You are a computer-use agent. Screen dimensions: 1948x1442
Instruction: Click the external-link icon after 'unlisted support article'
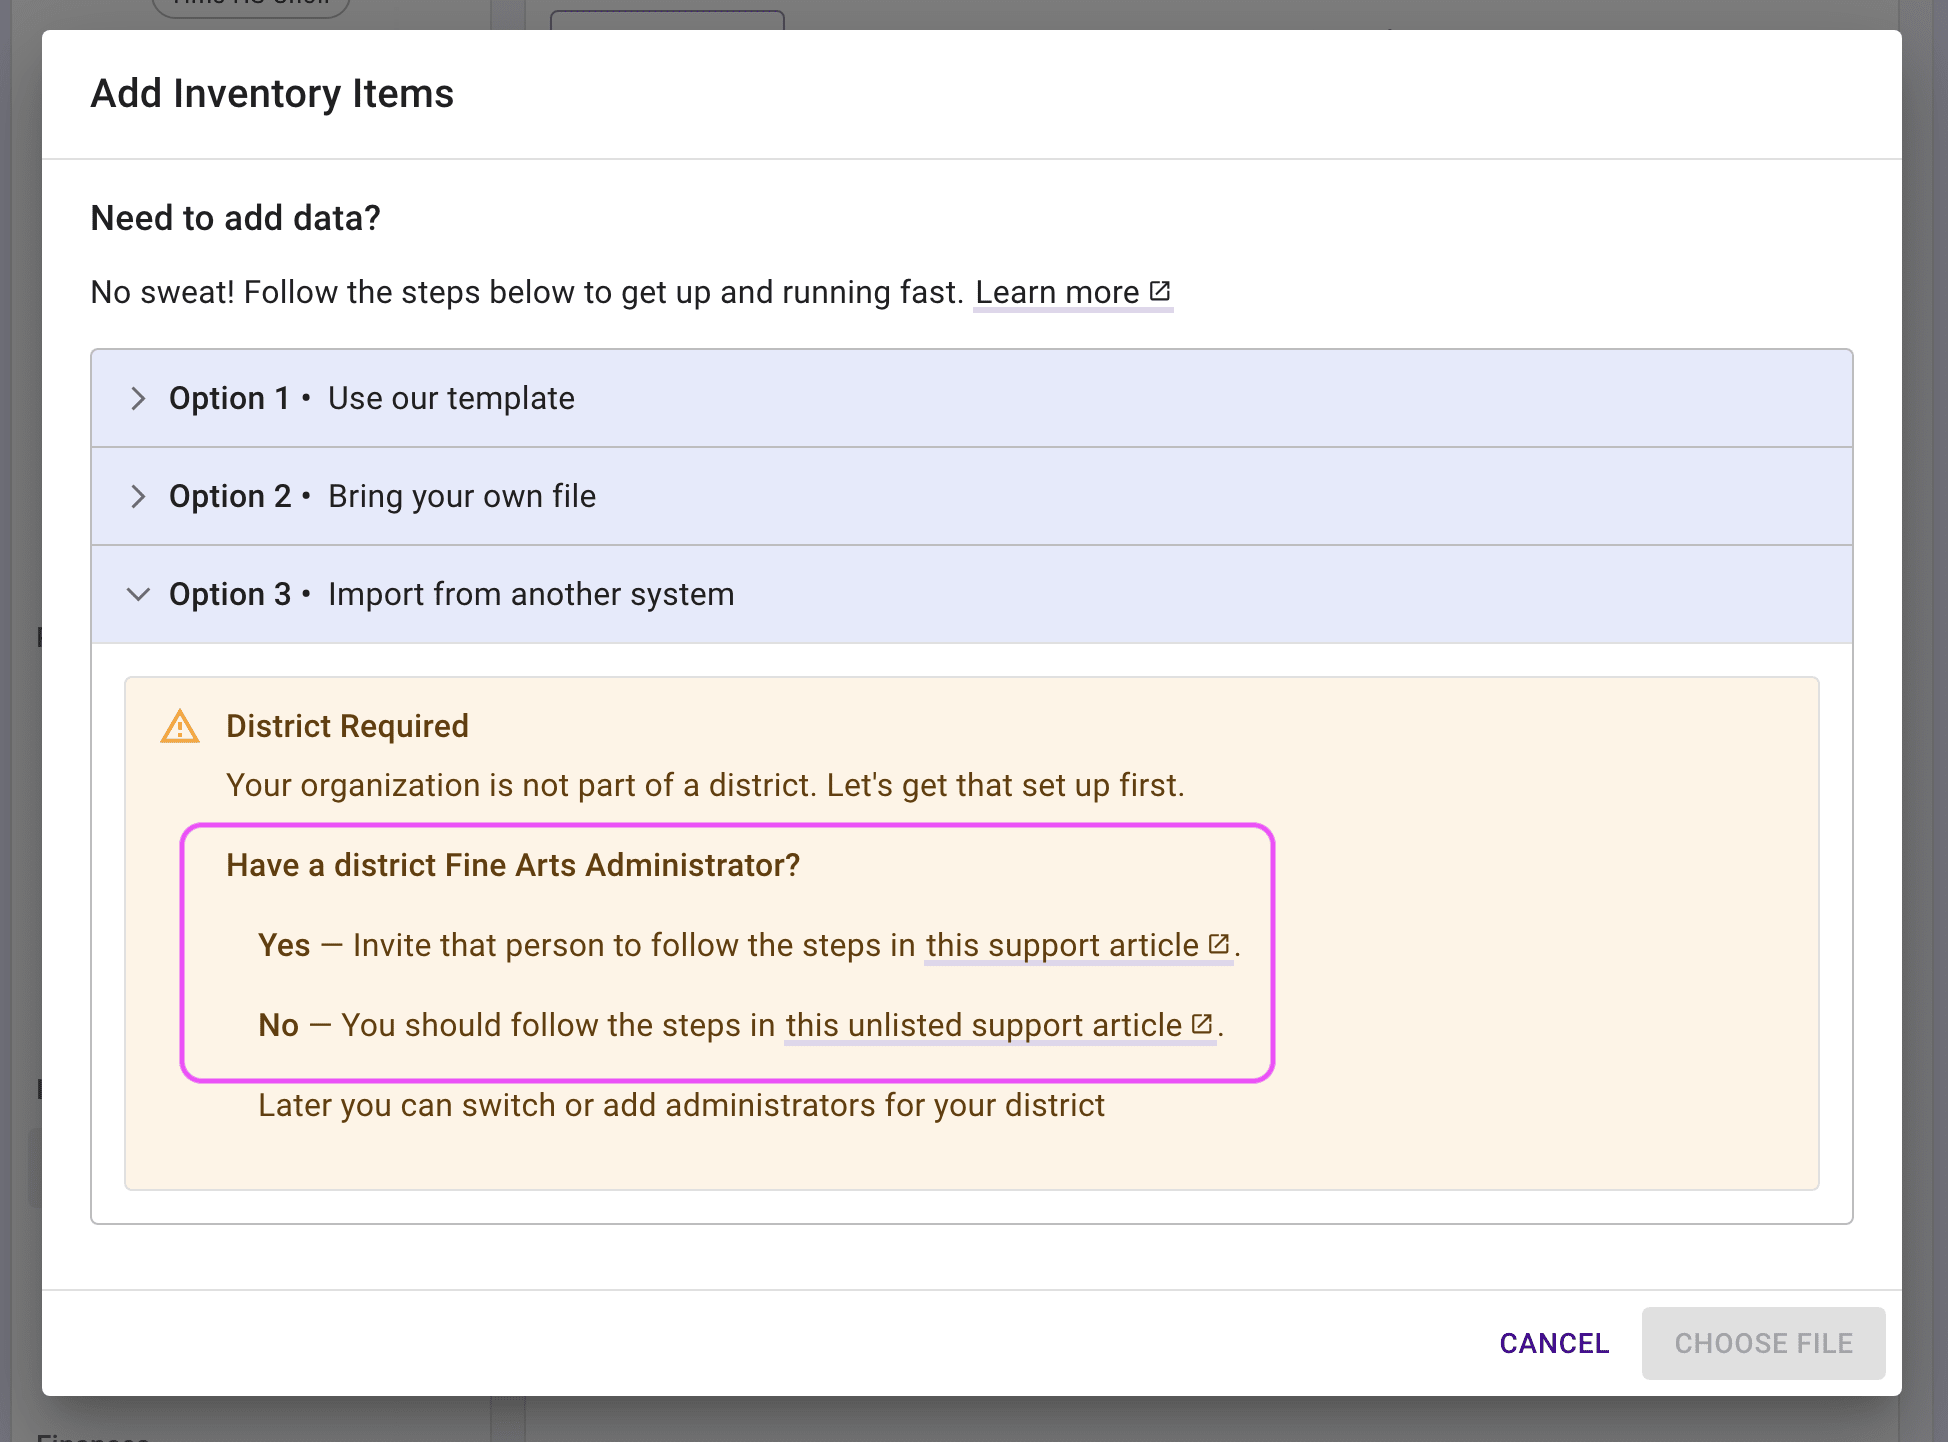click(1202, 1024)
